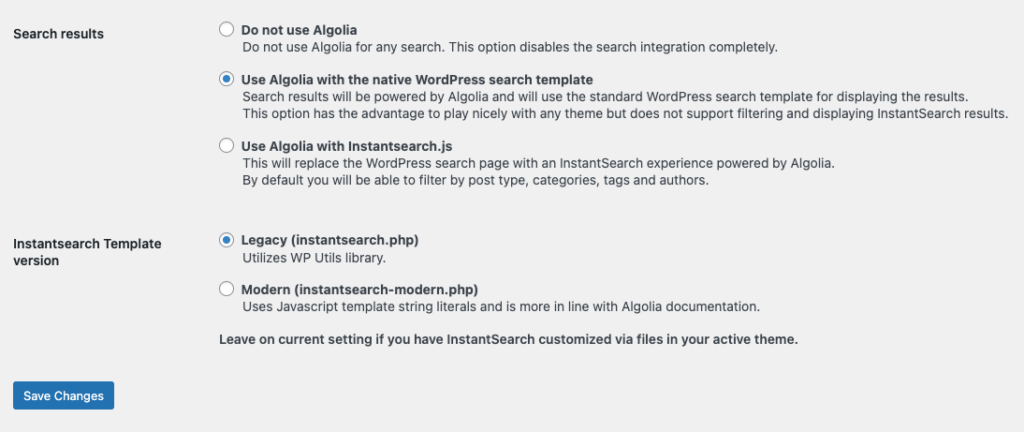This screenshot has width=1024, height=432.
Task: Click the 'play nicely with any theme' description line
Action: coord(626,113)
